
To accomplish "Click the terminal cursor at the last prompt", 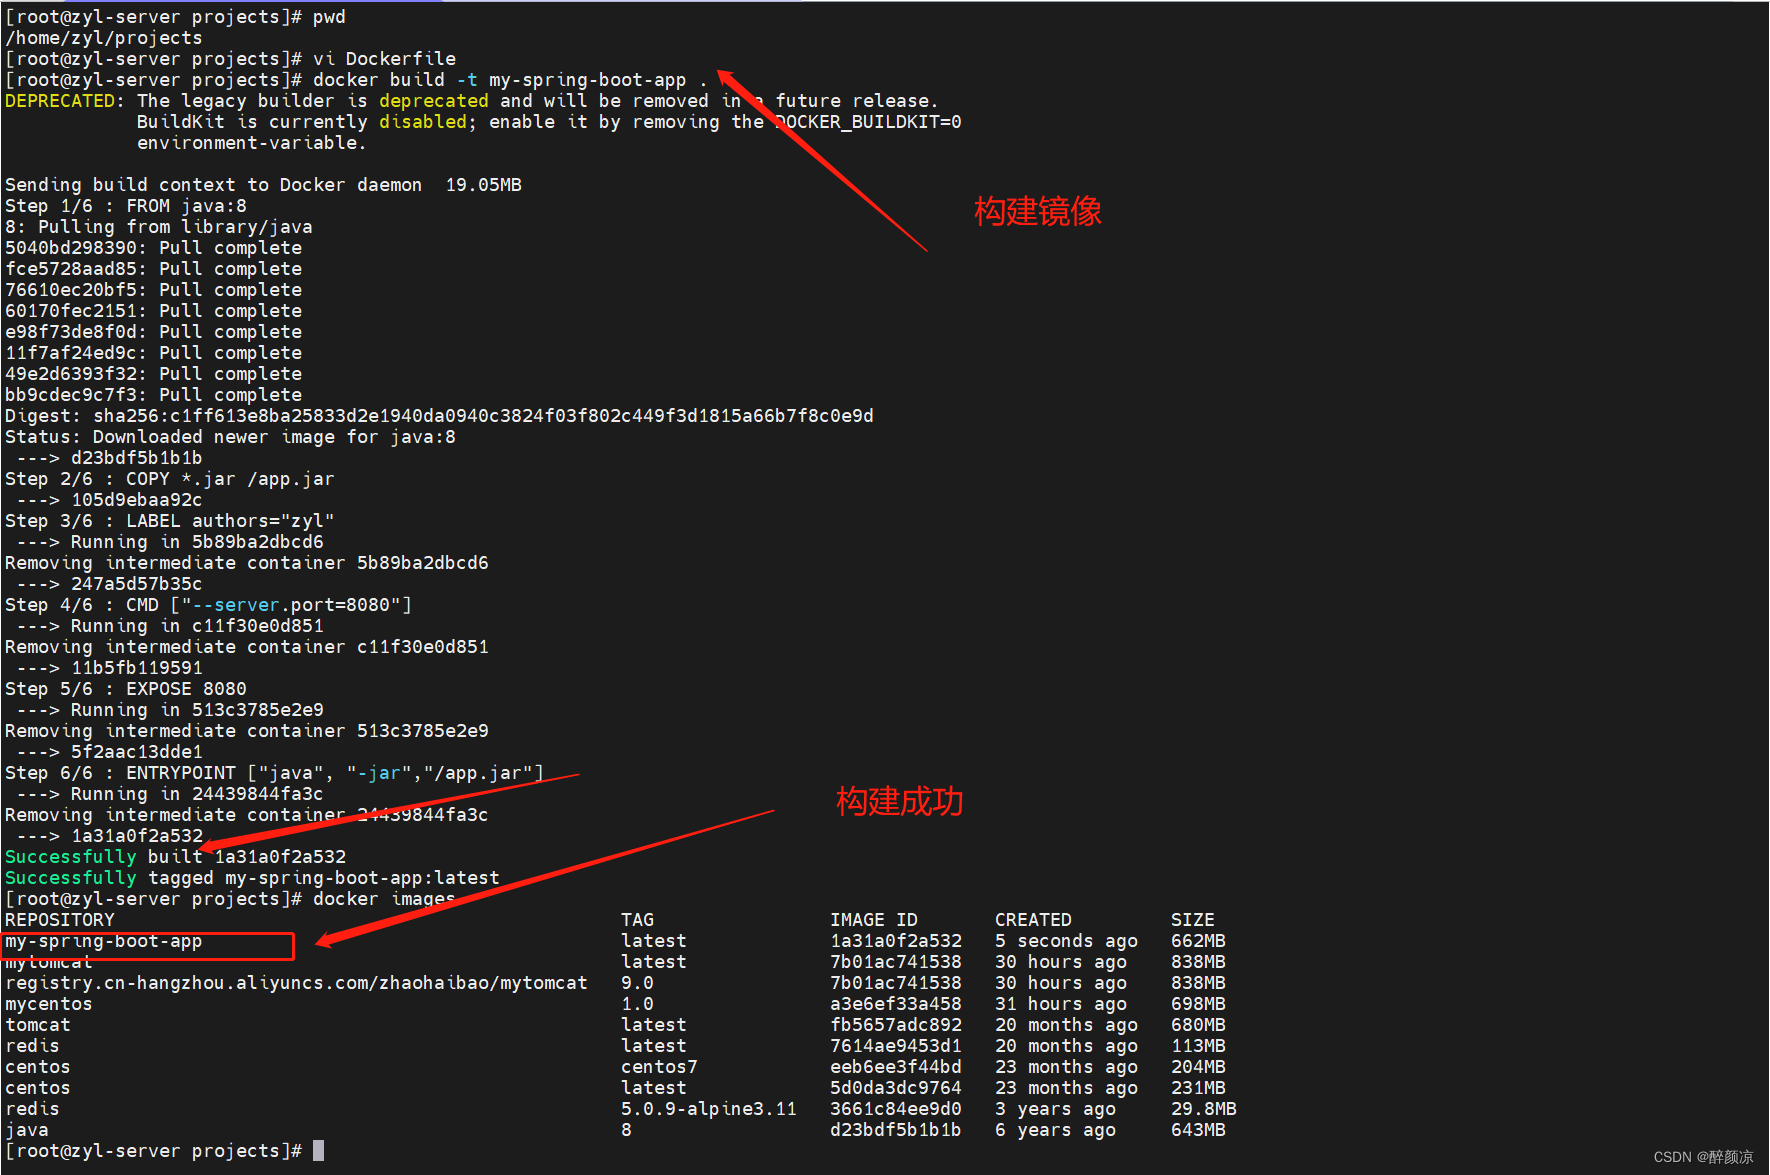I will pyautogui.click(x=318, y=1151).
